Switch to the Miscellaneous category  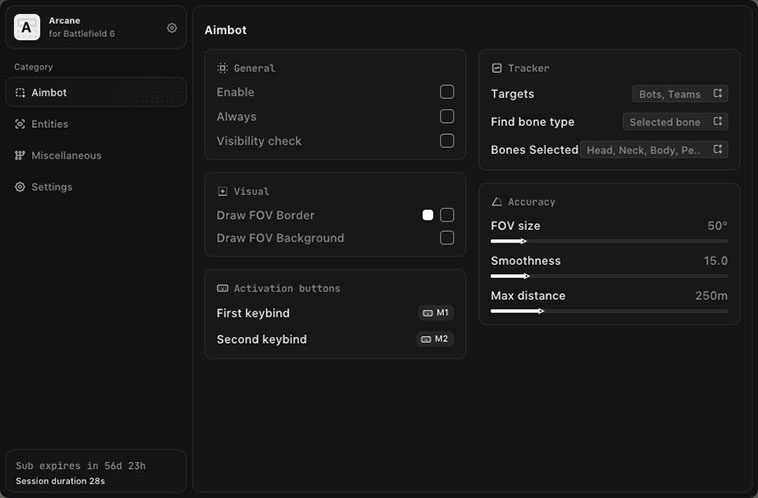click(x=66, y=156)
